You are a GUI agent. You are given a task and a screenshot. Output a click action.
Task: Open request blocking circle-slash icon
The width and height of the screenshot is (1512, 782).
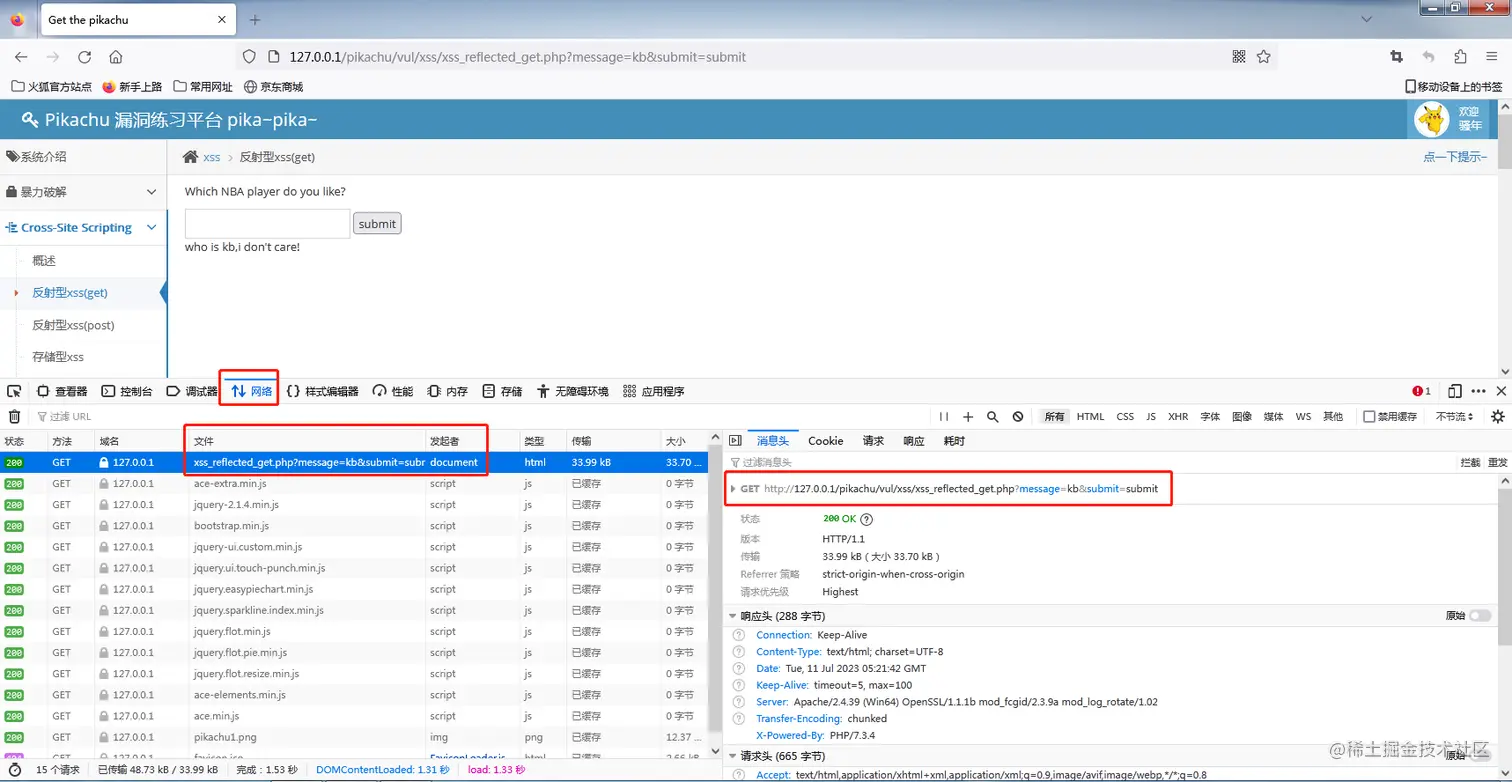[1018, 417]
